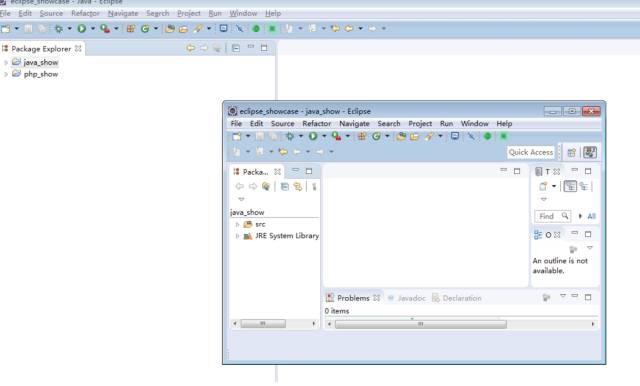Image resolution: width=640 pixels, height=386 pixels.
Task: Open the Project menu in the front window
Action: 420,124
